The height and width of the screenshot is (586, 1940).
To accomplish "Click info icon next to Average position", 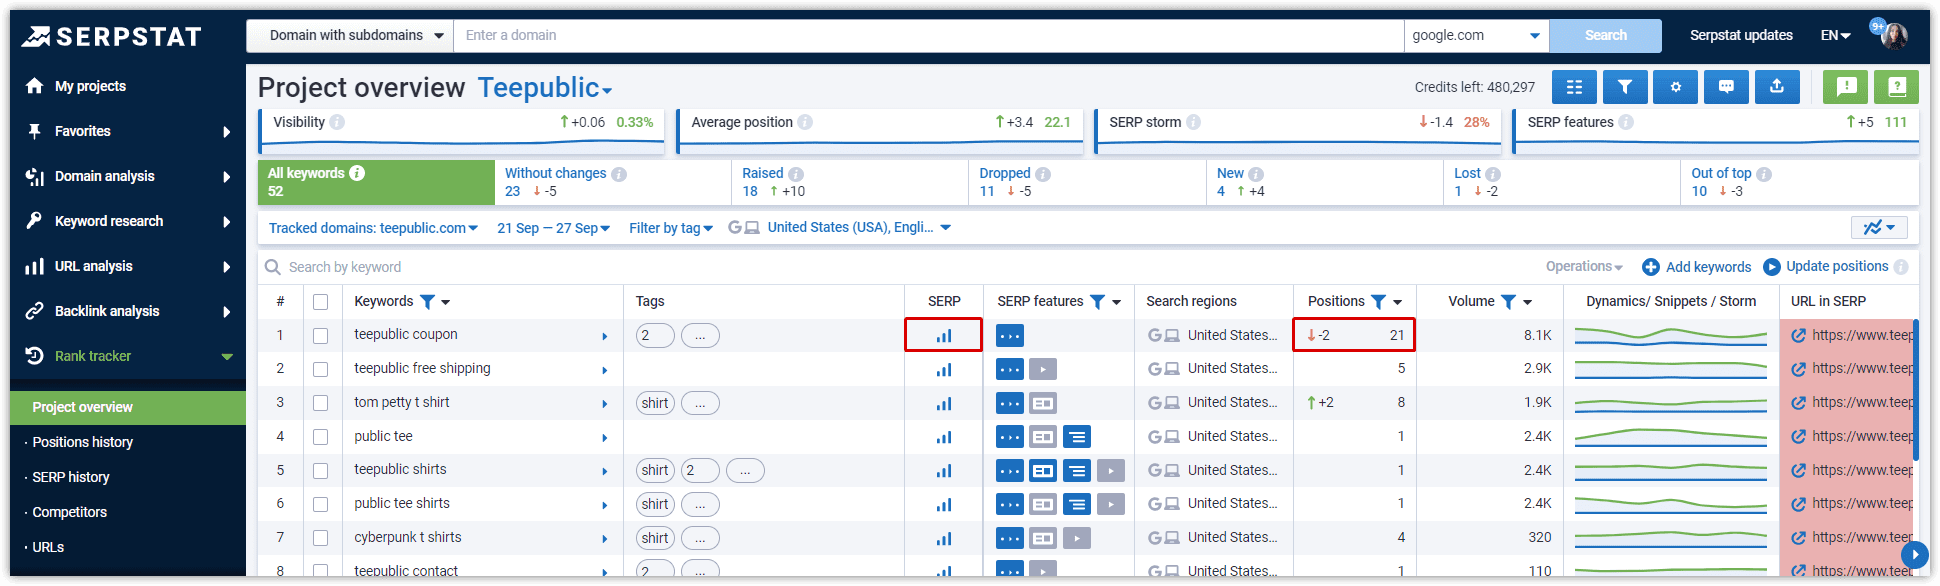I will [x=805, y=122].
